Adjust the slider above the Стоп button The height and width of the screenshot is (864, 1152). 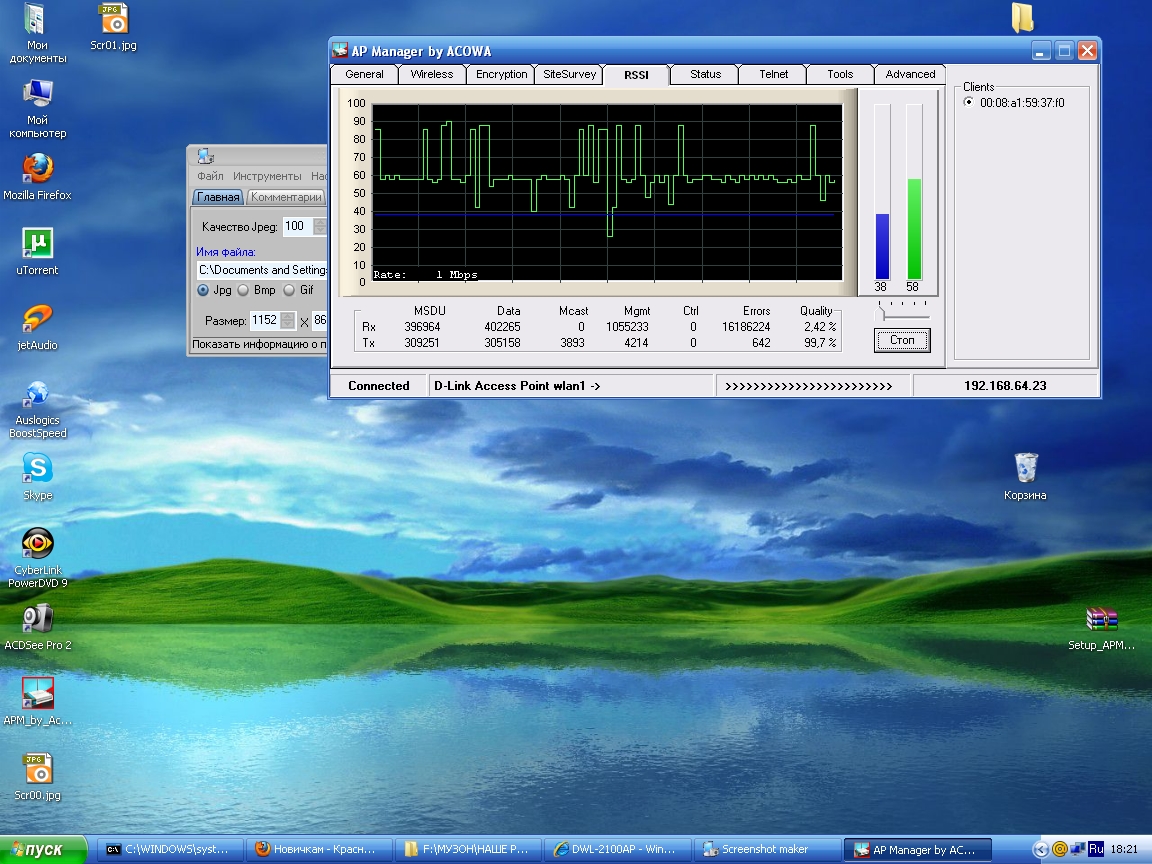(x=881, y=314)
